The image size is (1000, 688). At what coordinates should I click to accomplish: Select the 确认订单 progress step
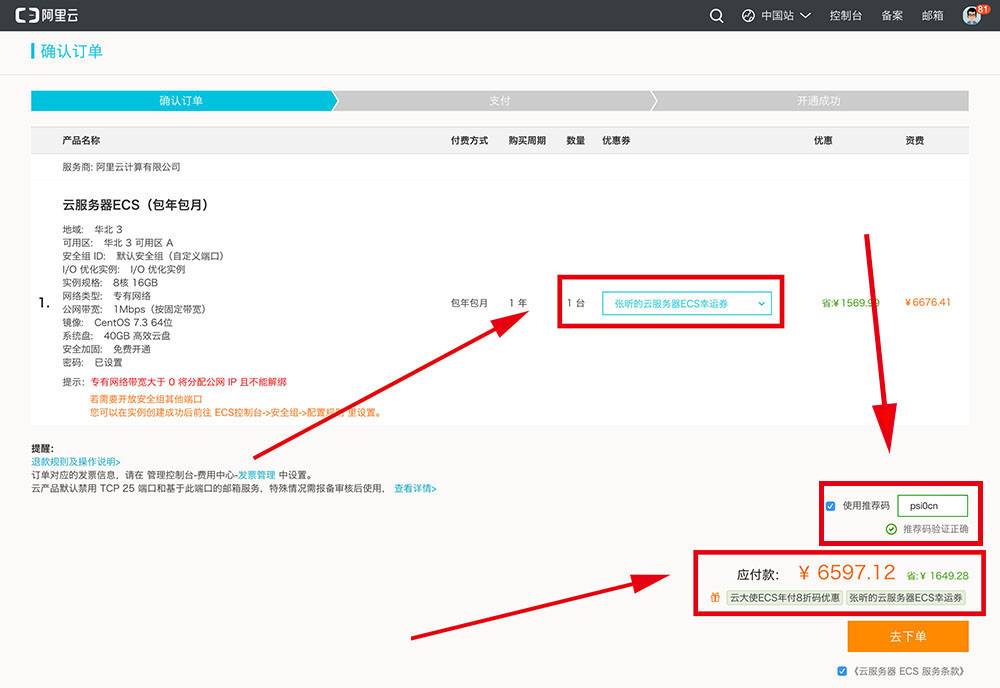[x=182, y=101]
